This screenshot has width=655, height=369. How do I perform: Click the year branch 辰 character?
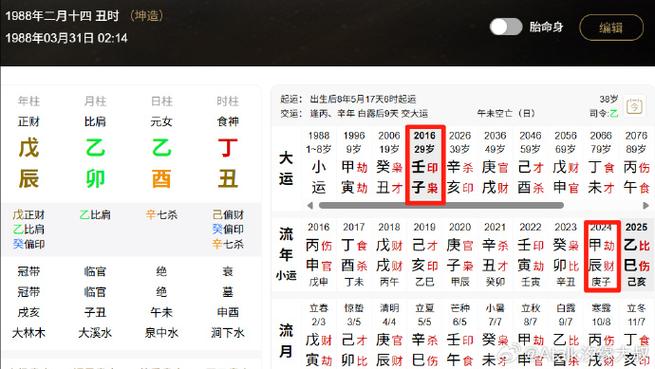pos(29,179)
